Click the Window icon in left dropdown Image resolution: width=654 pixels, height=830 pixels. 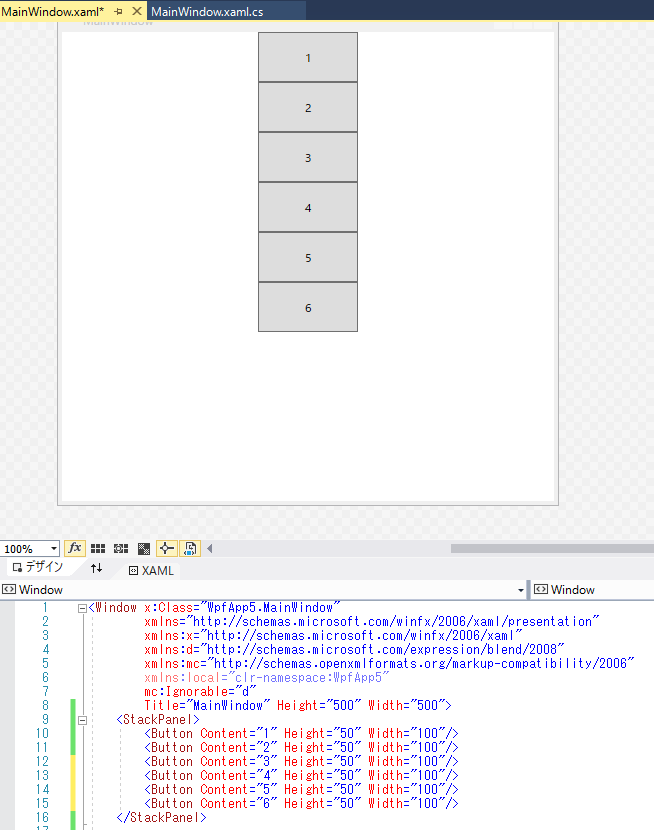[x=8, y=590]
